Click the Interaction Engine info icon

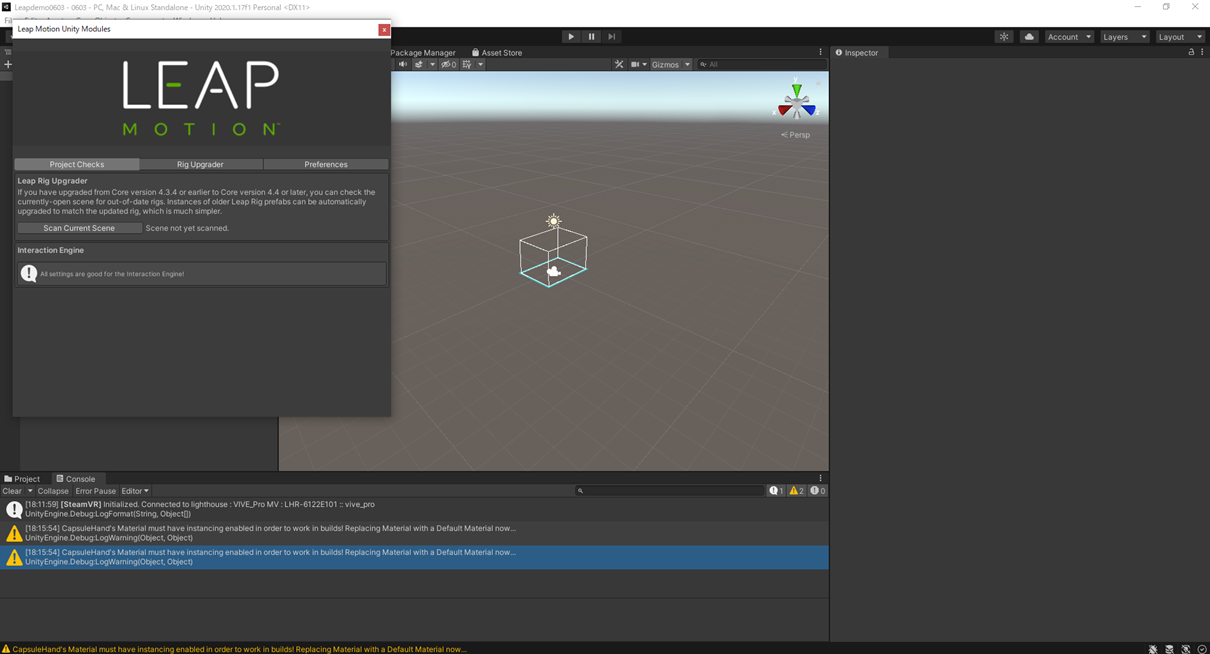[29, 273]
